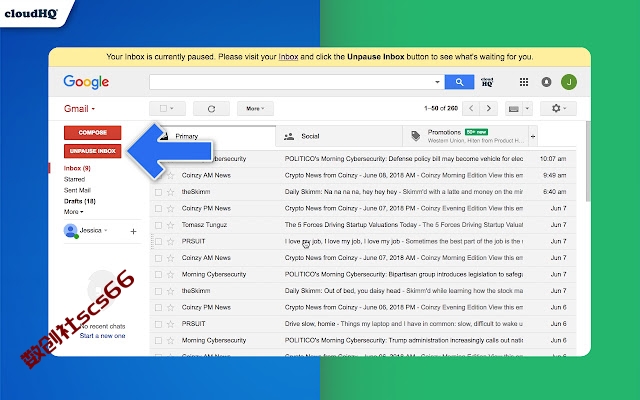The image size is (640, 400).
Task: Click the Google logo
Action: [86, 82]
